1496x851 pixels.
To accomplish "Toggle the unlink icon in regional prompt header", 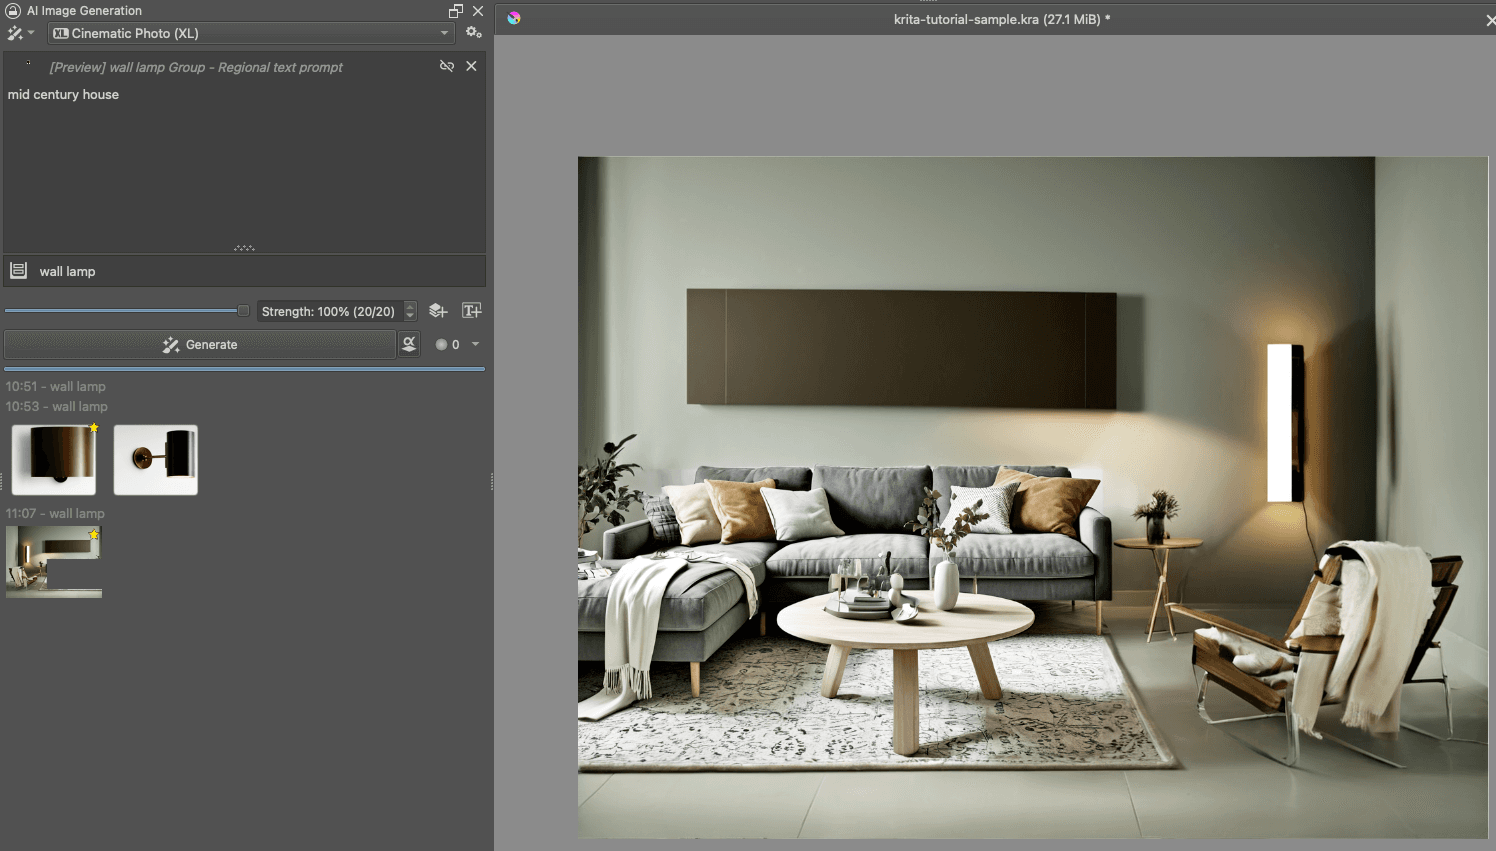I will (446, 66).
